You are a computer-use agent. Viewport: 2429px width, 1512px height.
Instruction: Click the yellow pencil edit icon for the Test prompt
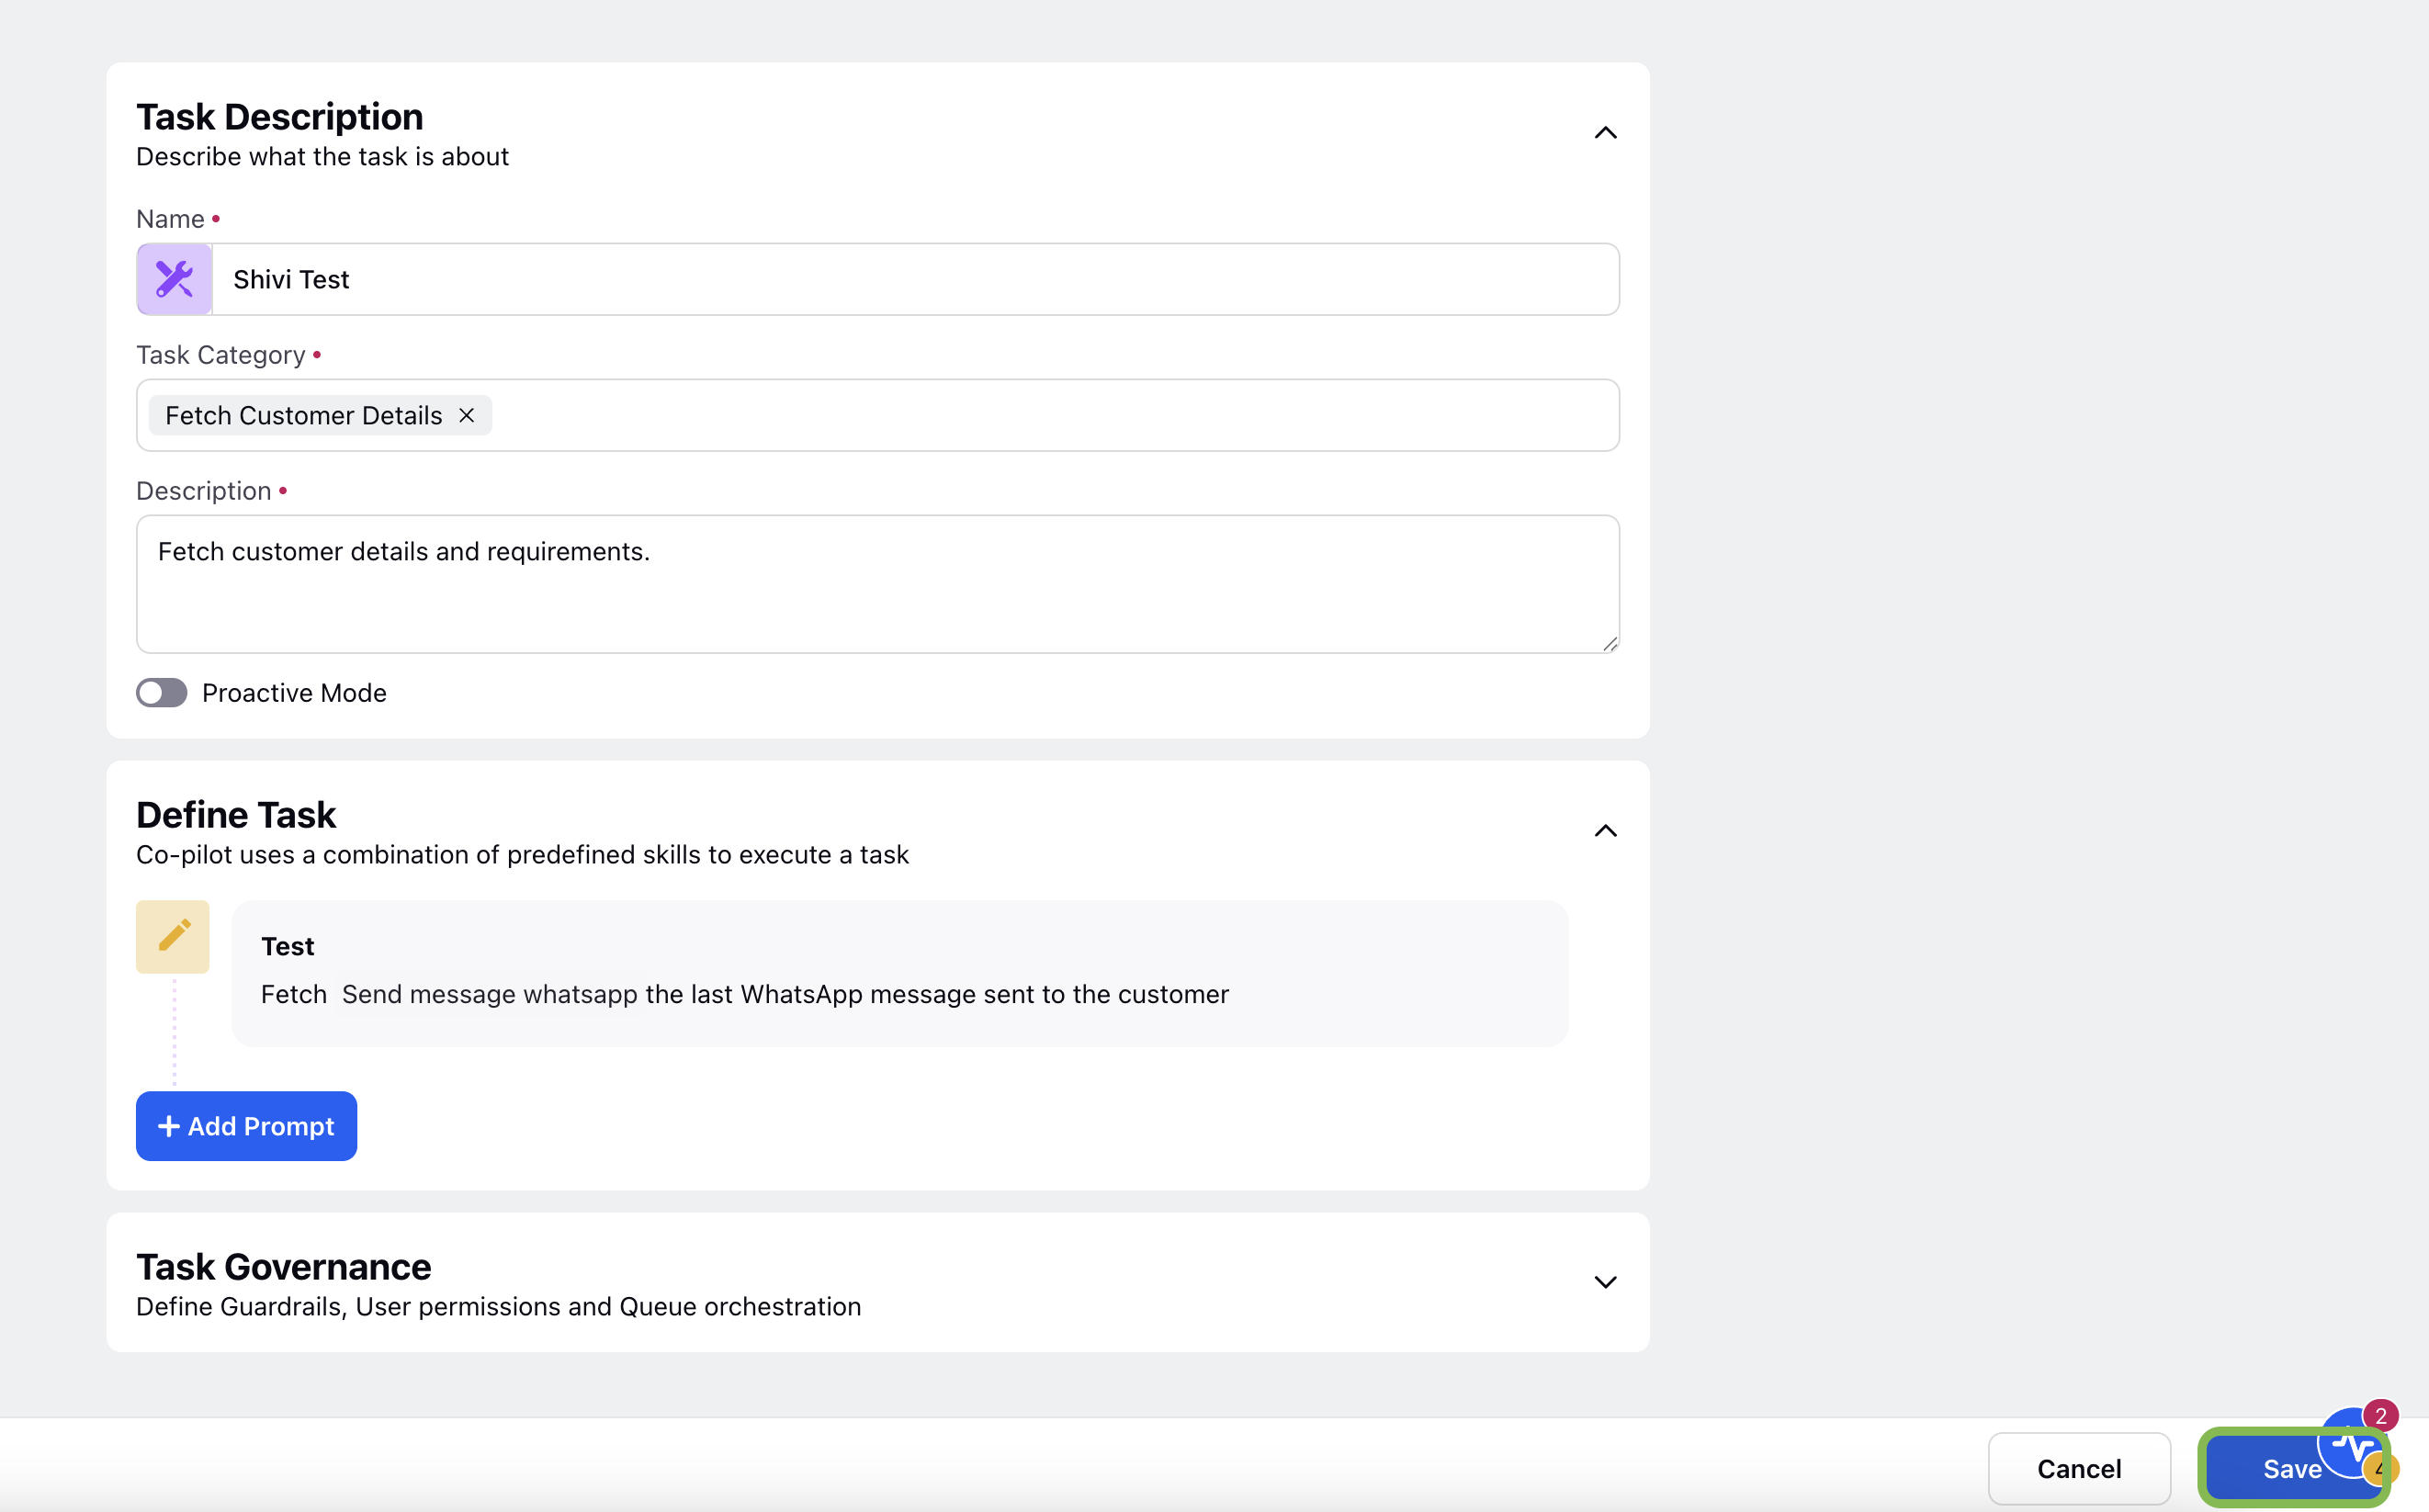173,937
